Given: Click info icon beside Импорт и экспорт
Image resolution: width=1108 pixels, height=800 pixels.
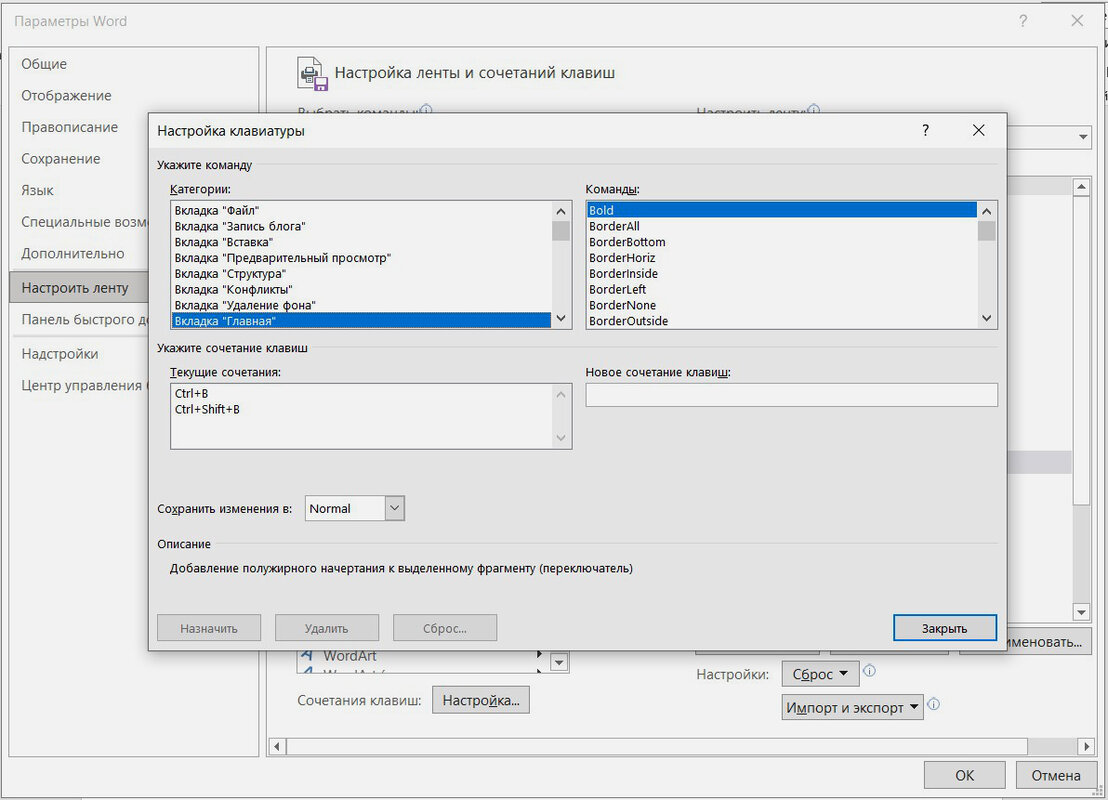Looking at the screenshot, I should (x=932, y=706).
